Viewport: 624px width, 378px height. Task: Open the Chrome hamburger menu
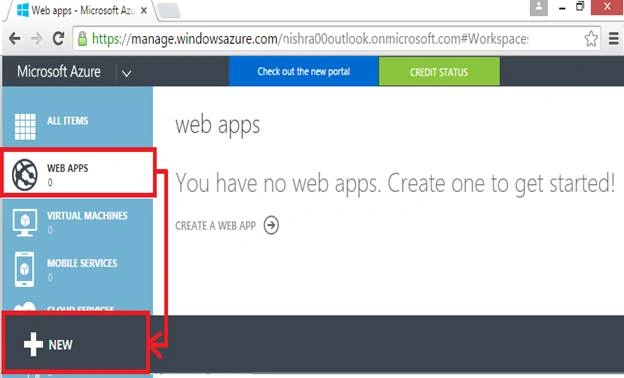click(x=614, y=39)
